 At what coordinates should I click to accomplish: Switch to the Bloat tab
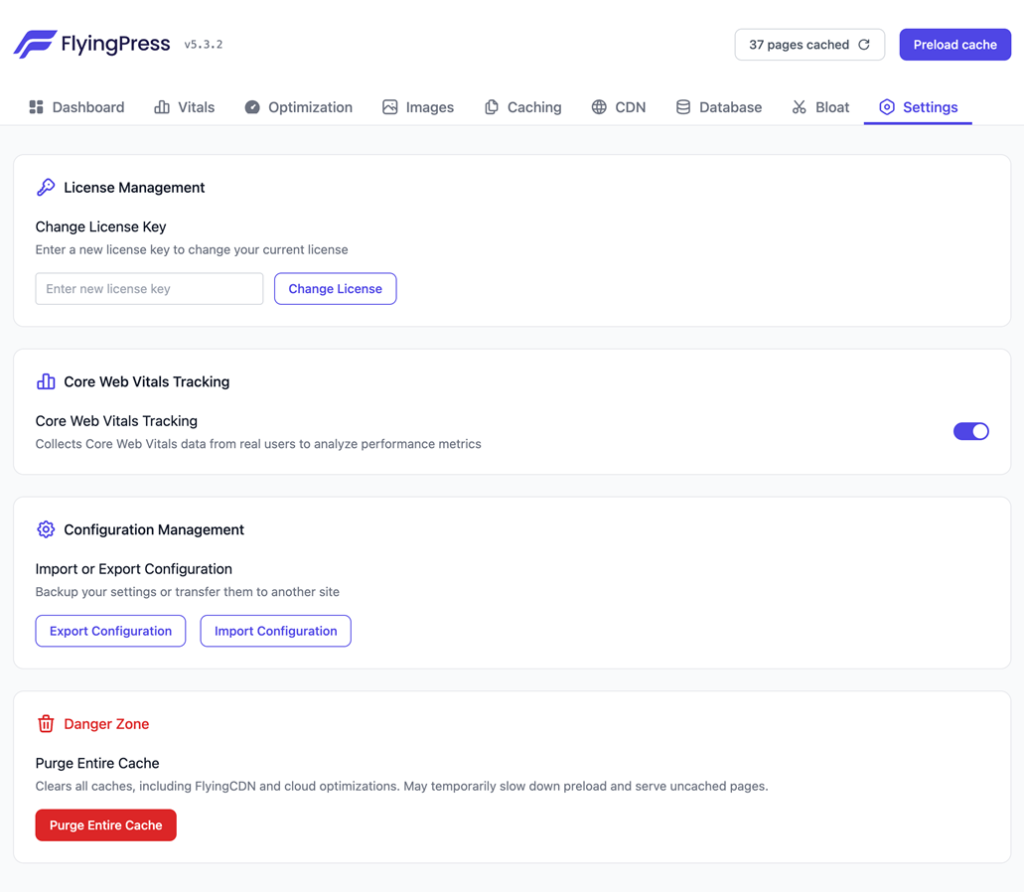(x=820, y=107)
